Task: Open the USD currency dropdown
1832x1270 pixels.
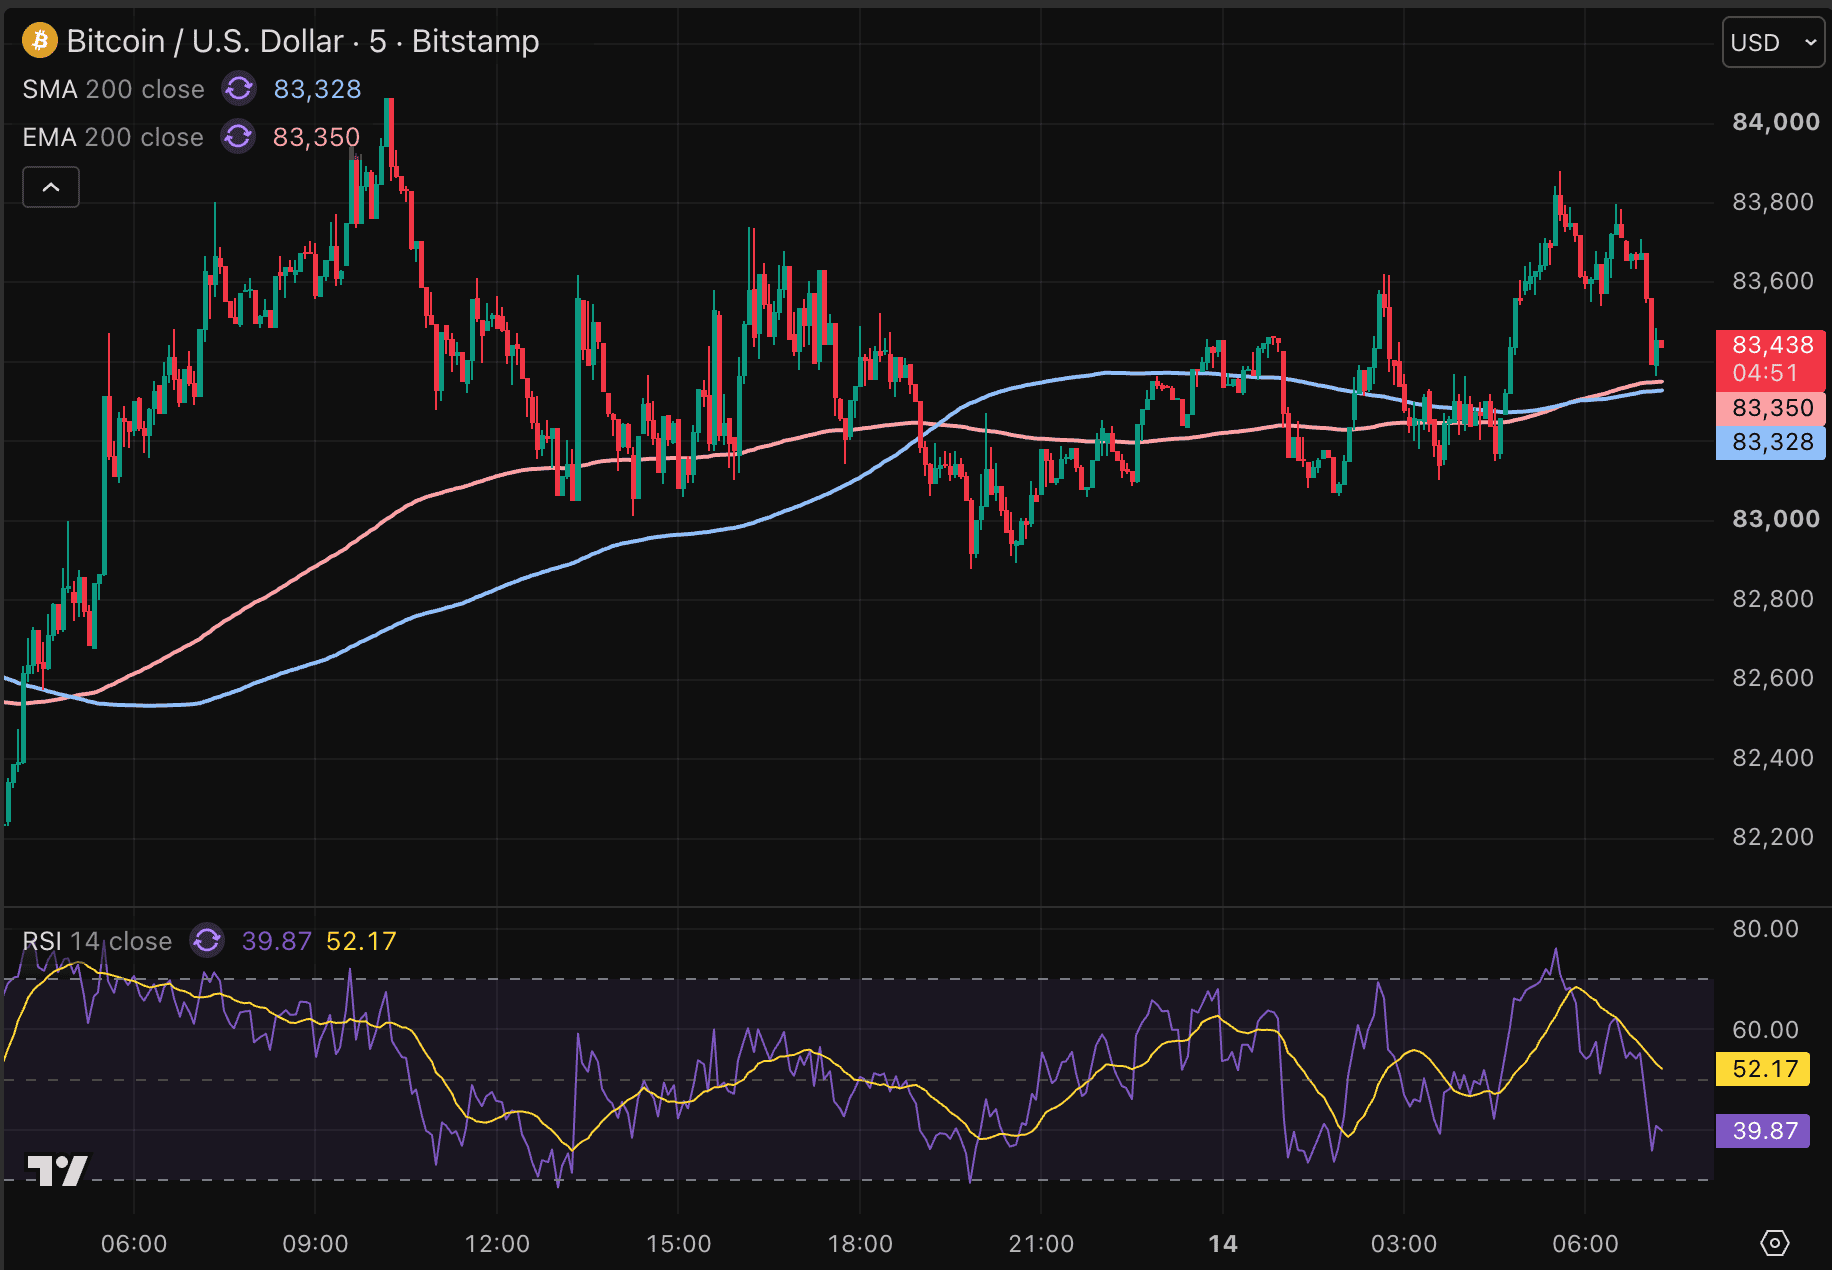Action: click(1773, 43)
